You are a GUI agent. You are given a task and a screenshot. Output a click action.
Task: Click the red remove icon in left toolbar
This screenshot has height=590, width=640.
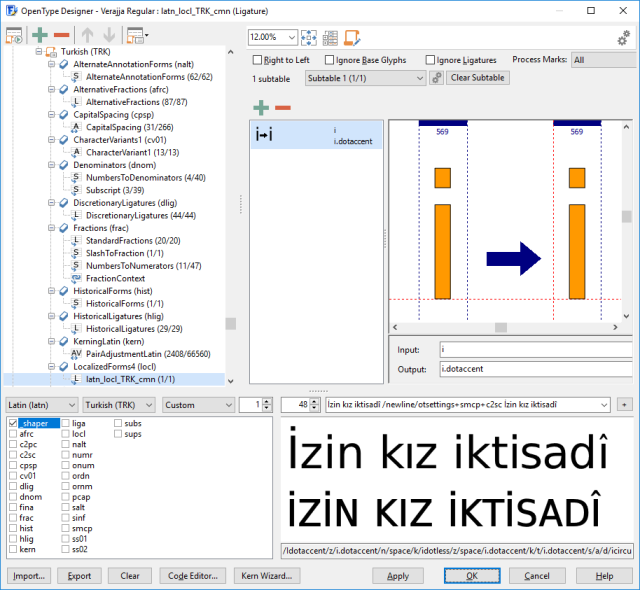click(62, 37)
